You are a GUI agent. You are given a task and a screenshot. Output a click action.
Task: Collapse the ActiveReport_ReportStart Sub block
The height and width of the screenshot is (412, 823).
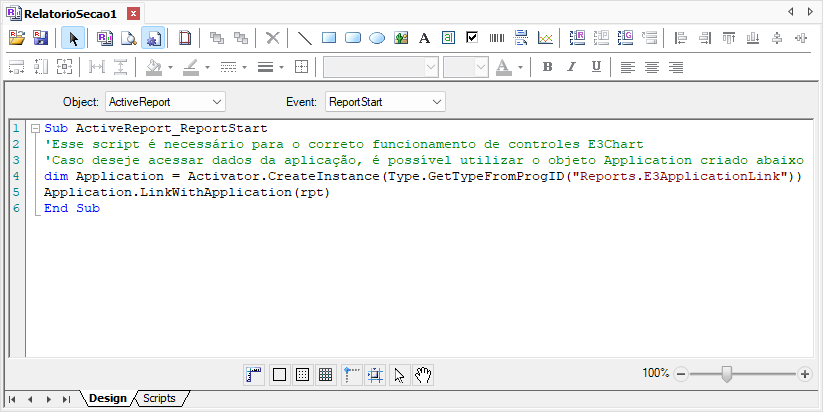pos(35,129)
